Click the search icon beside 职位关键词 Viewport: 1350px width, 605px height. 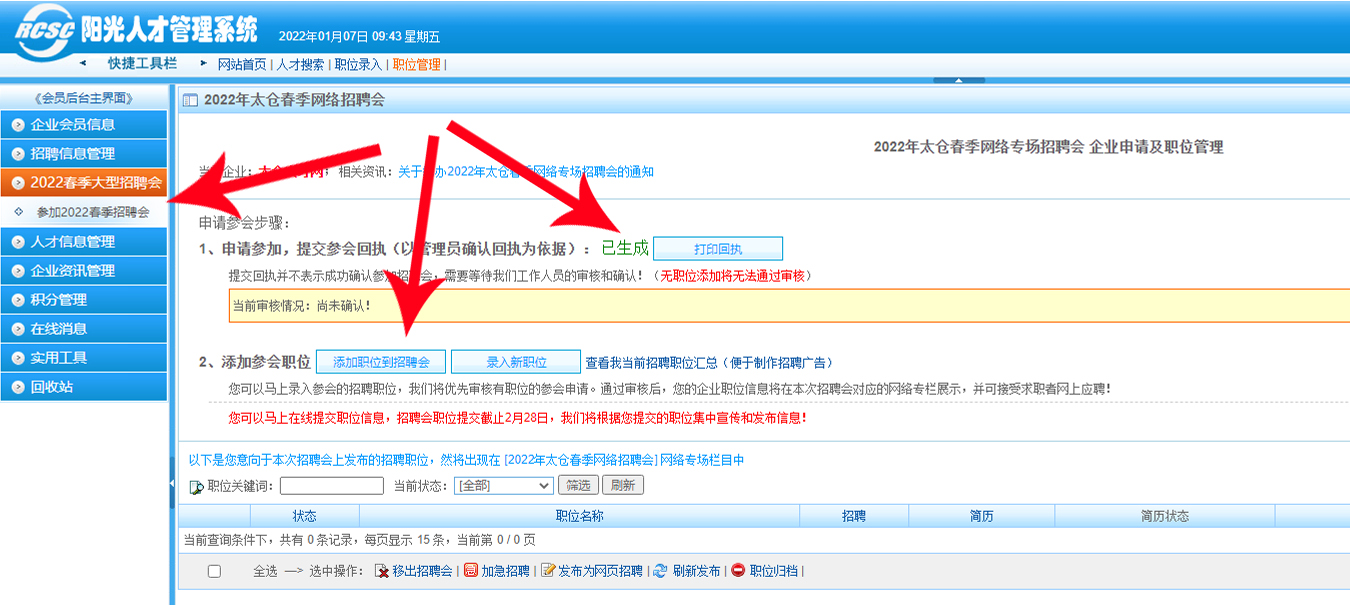coord(197,487)
